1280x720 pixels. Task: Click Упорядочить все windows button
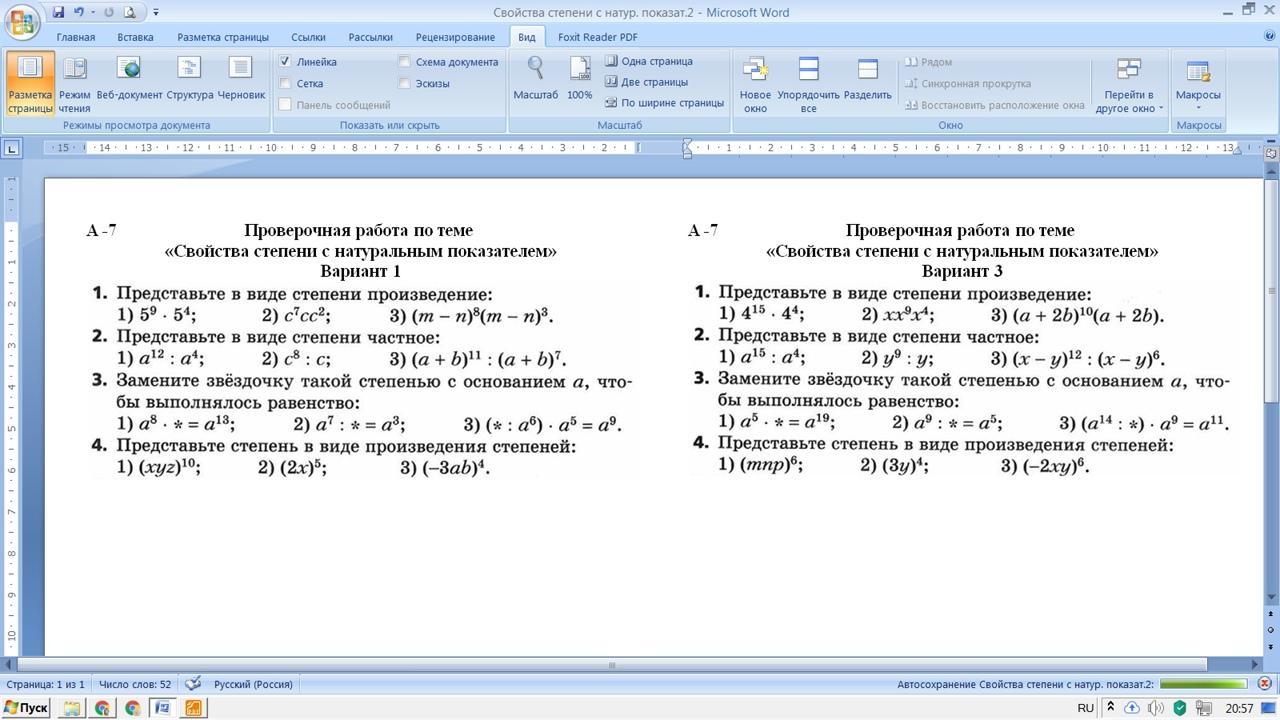coord(808,84)
